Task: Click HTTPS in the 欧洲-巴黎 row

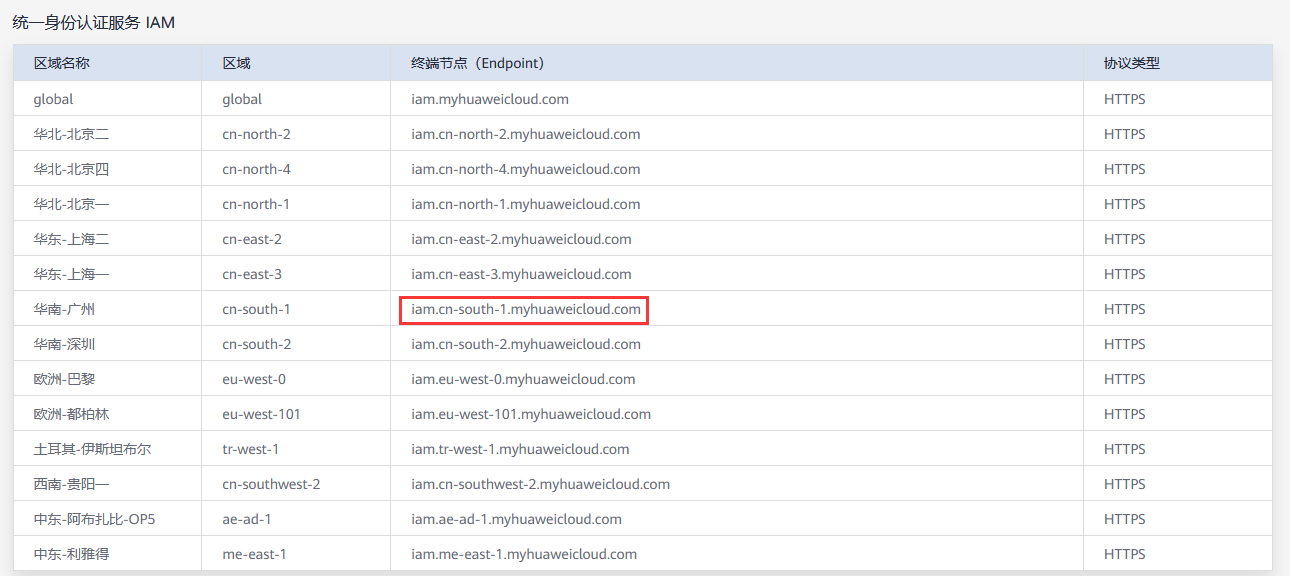Action: [1125, 379]
